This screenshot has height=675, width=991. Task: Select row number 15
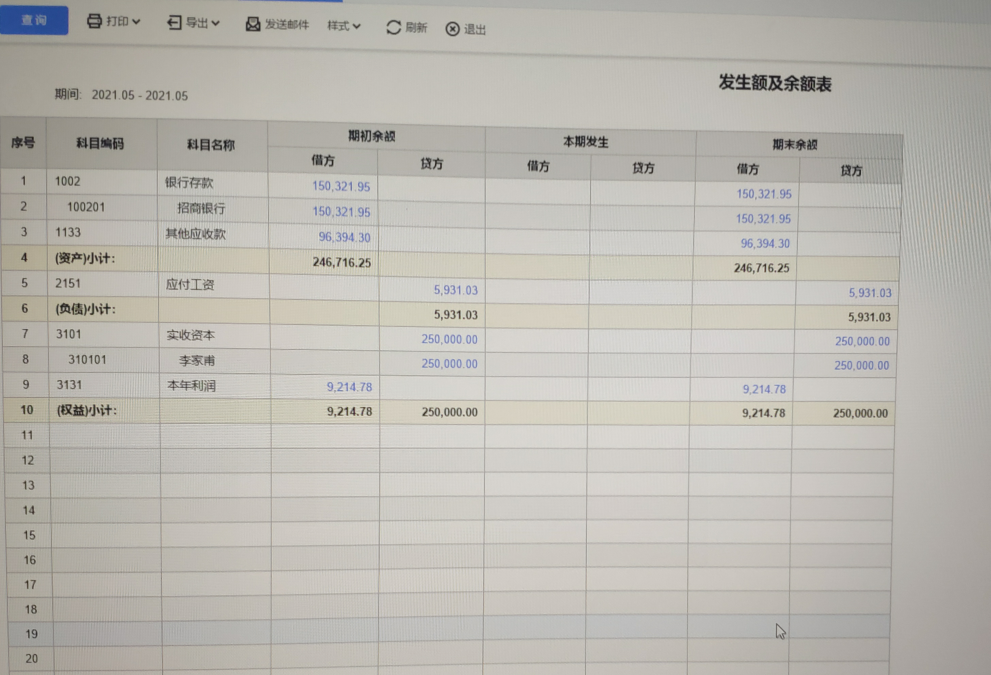pos(29,535)
